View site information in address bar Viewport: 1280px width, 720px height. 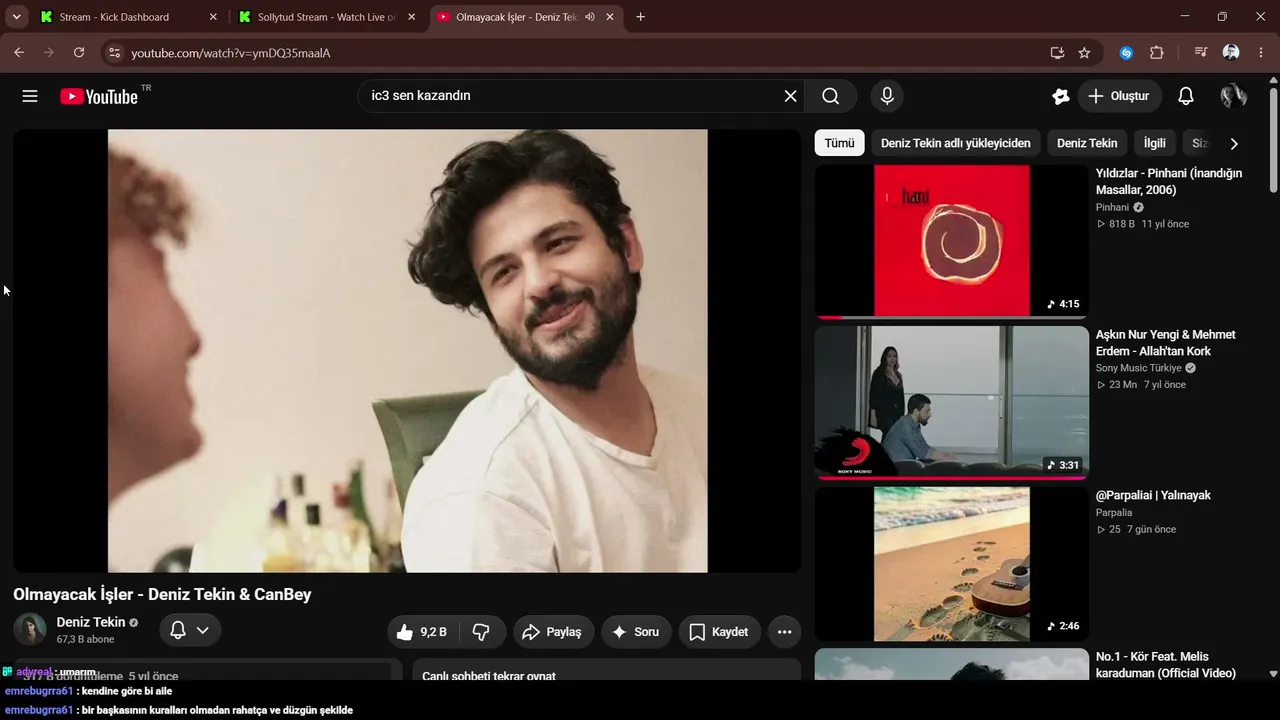pyautogui.click(x=114, y=53)
